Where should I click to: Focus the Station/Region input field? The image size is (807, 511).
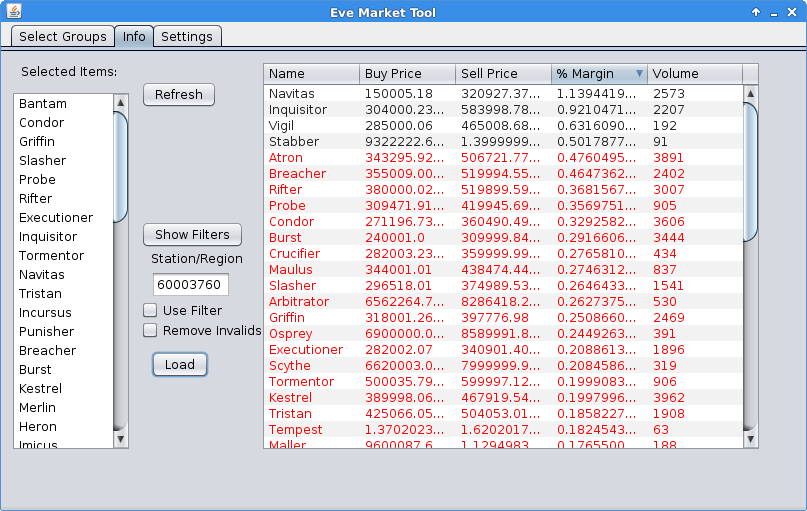190,285
